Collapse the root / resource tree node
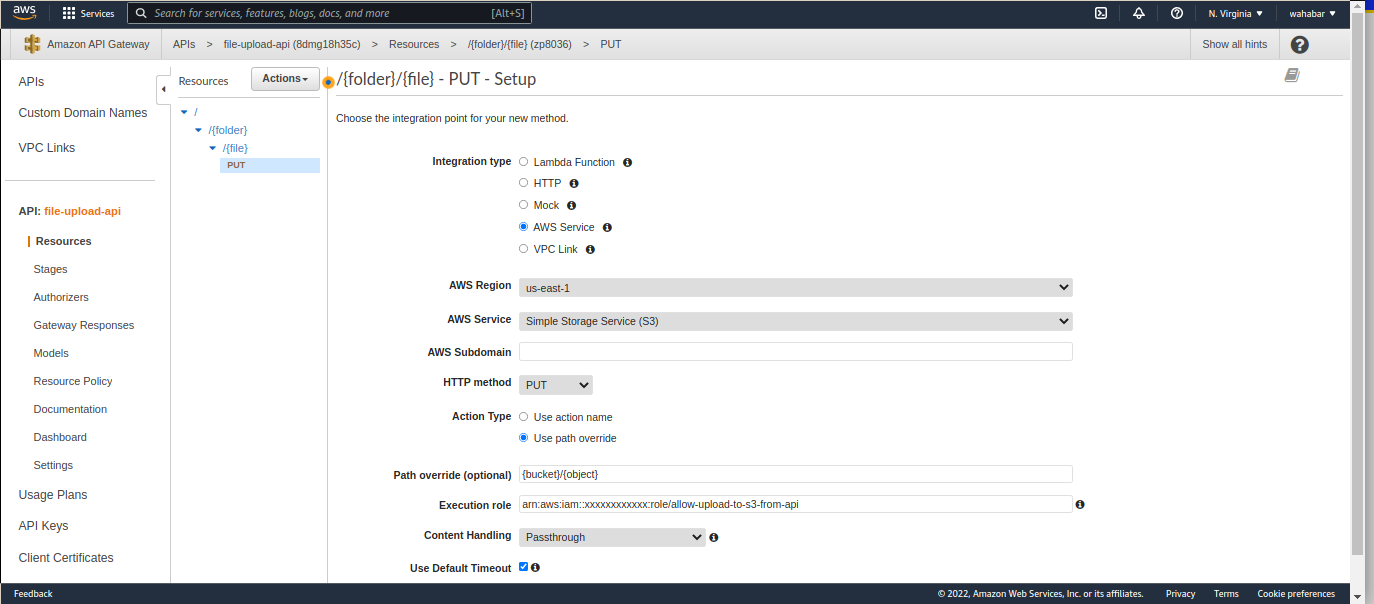1374x604 pixels. click(184, 112)
